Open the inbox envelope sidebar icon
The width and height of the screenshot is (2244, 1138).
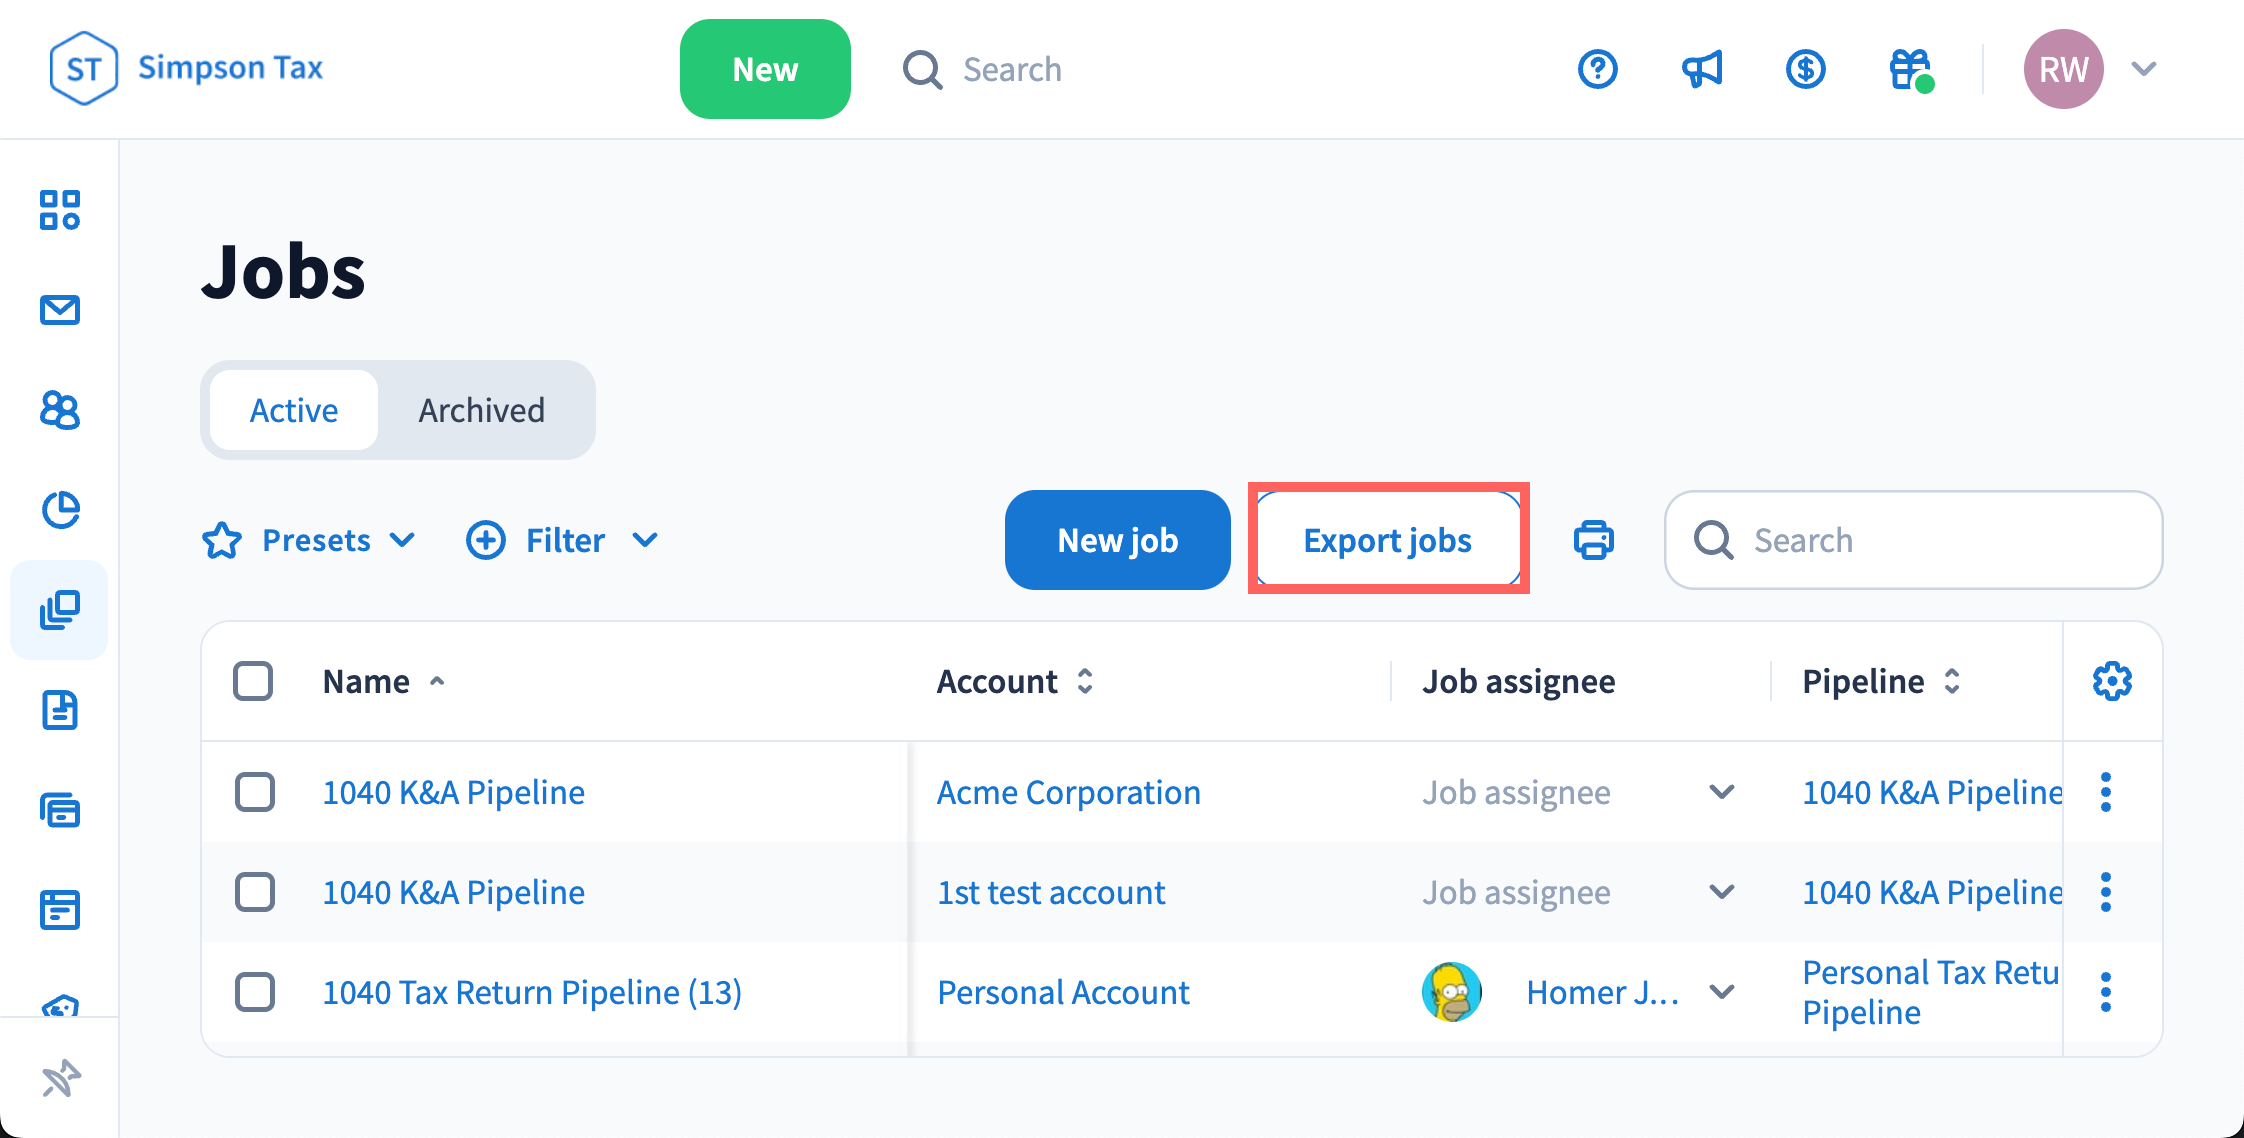point(60,310)
